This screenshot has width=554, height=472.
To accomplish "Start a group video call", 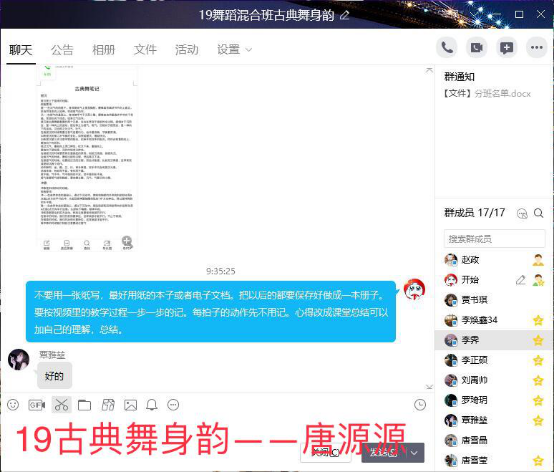I will (x=477, y=48).
